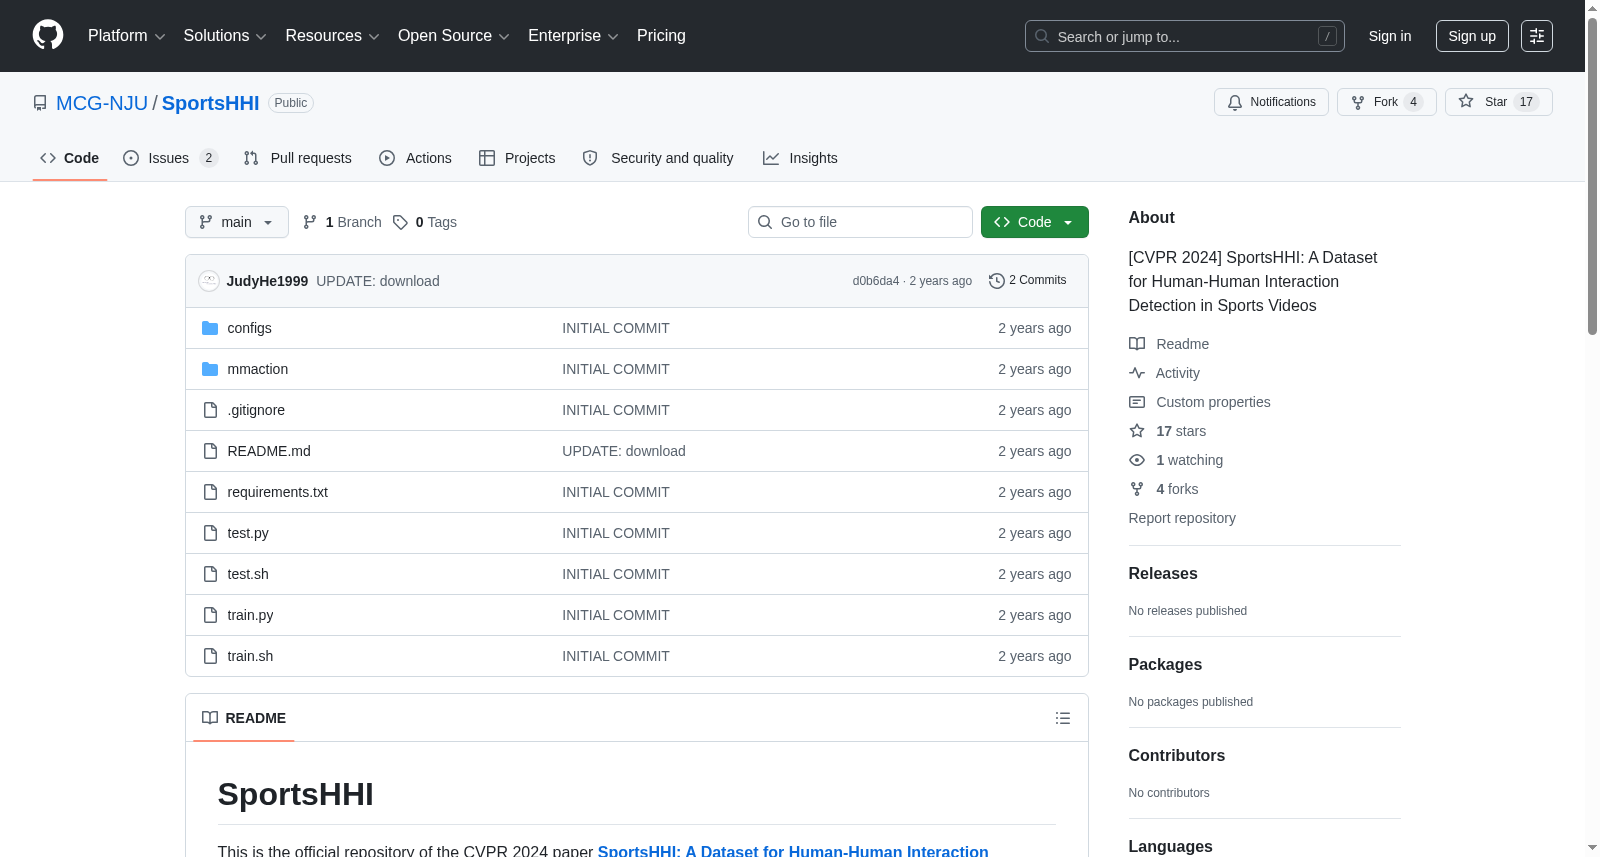Switch to the Actions tab
This screenshot has width=1600, height=857.
coord(415,158)
